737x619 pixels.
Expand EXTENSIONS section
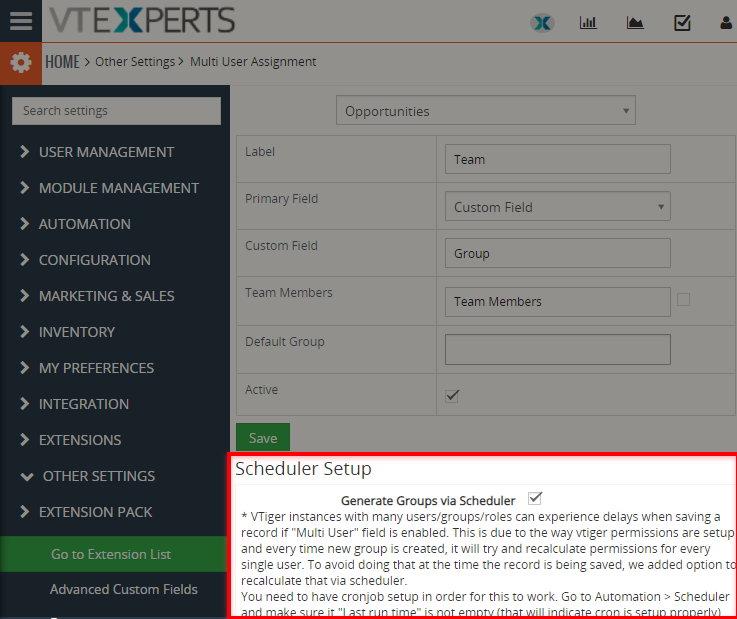[x=71, y=440]
